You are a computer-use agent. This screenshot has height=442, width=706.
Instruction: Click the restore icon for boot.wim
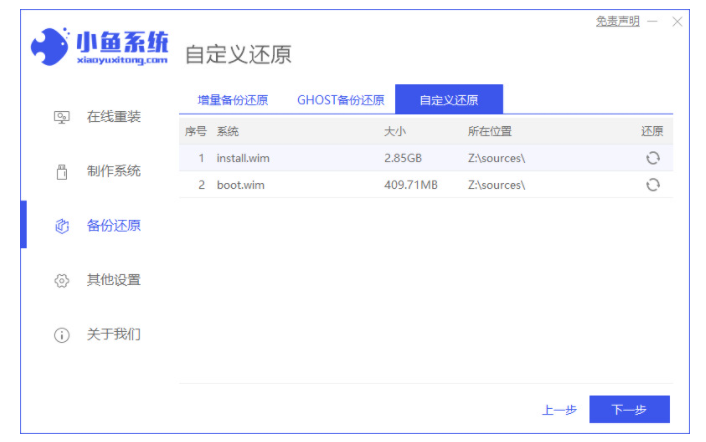(x=653, y=185)
